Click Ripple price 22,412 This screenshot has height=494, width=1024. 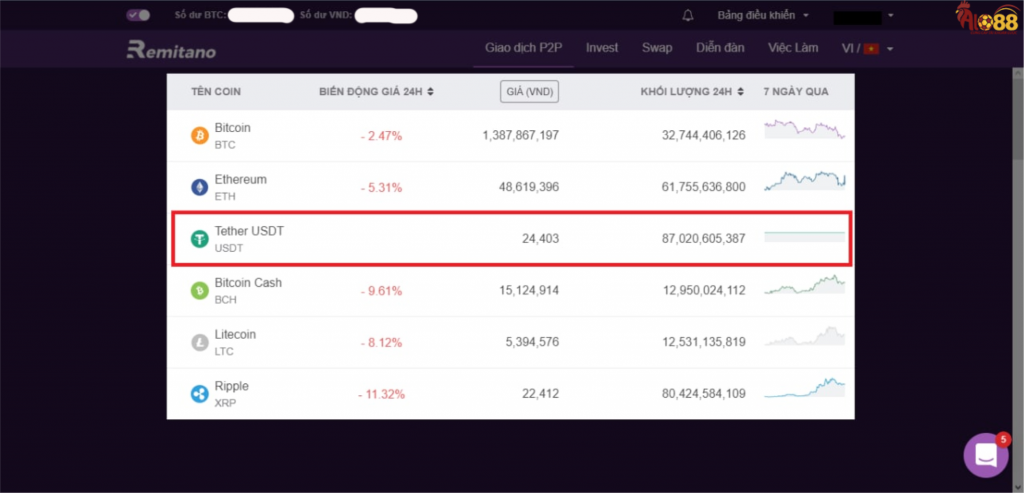[540, 394]
